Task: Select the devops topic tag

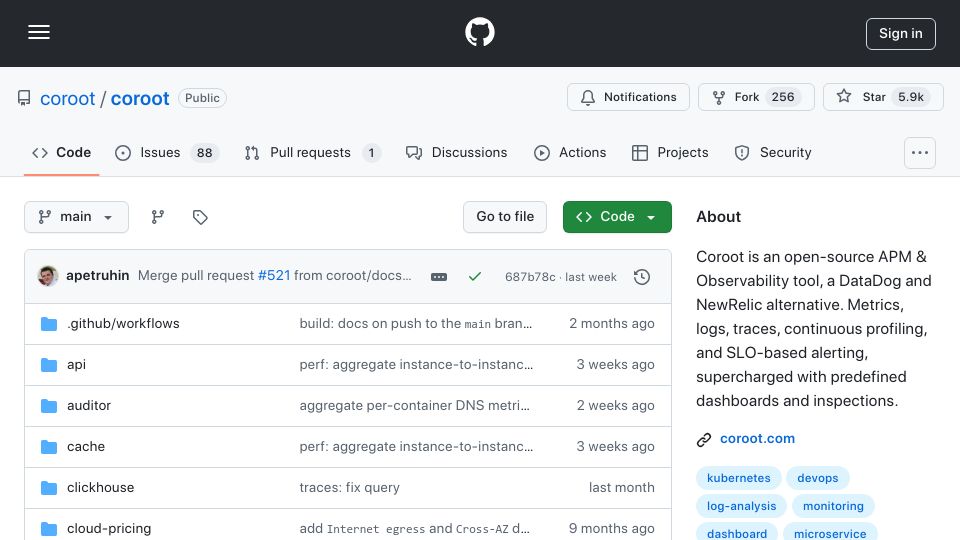Action: pos(817,478)
